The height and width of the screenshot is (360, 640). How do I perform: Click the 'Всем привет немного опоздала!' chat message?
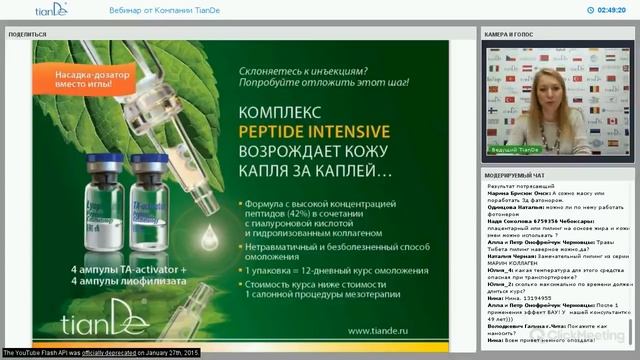click(x=541, y=340)
